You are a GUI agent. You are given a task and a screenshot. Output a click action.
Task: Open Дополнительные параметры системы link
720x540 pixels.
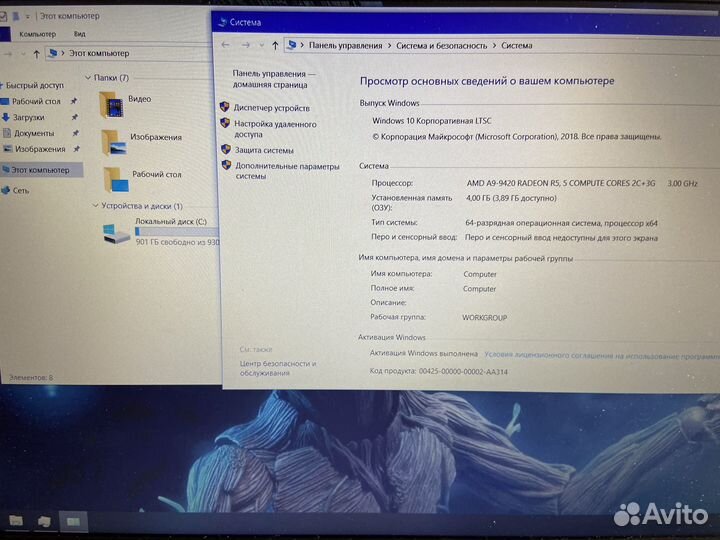click(x=287, y=171)
